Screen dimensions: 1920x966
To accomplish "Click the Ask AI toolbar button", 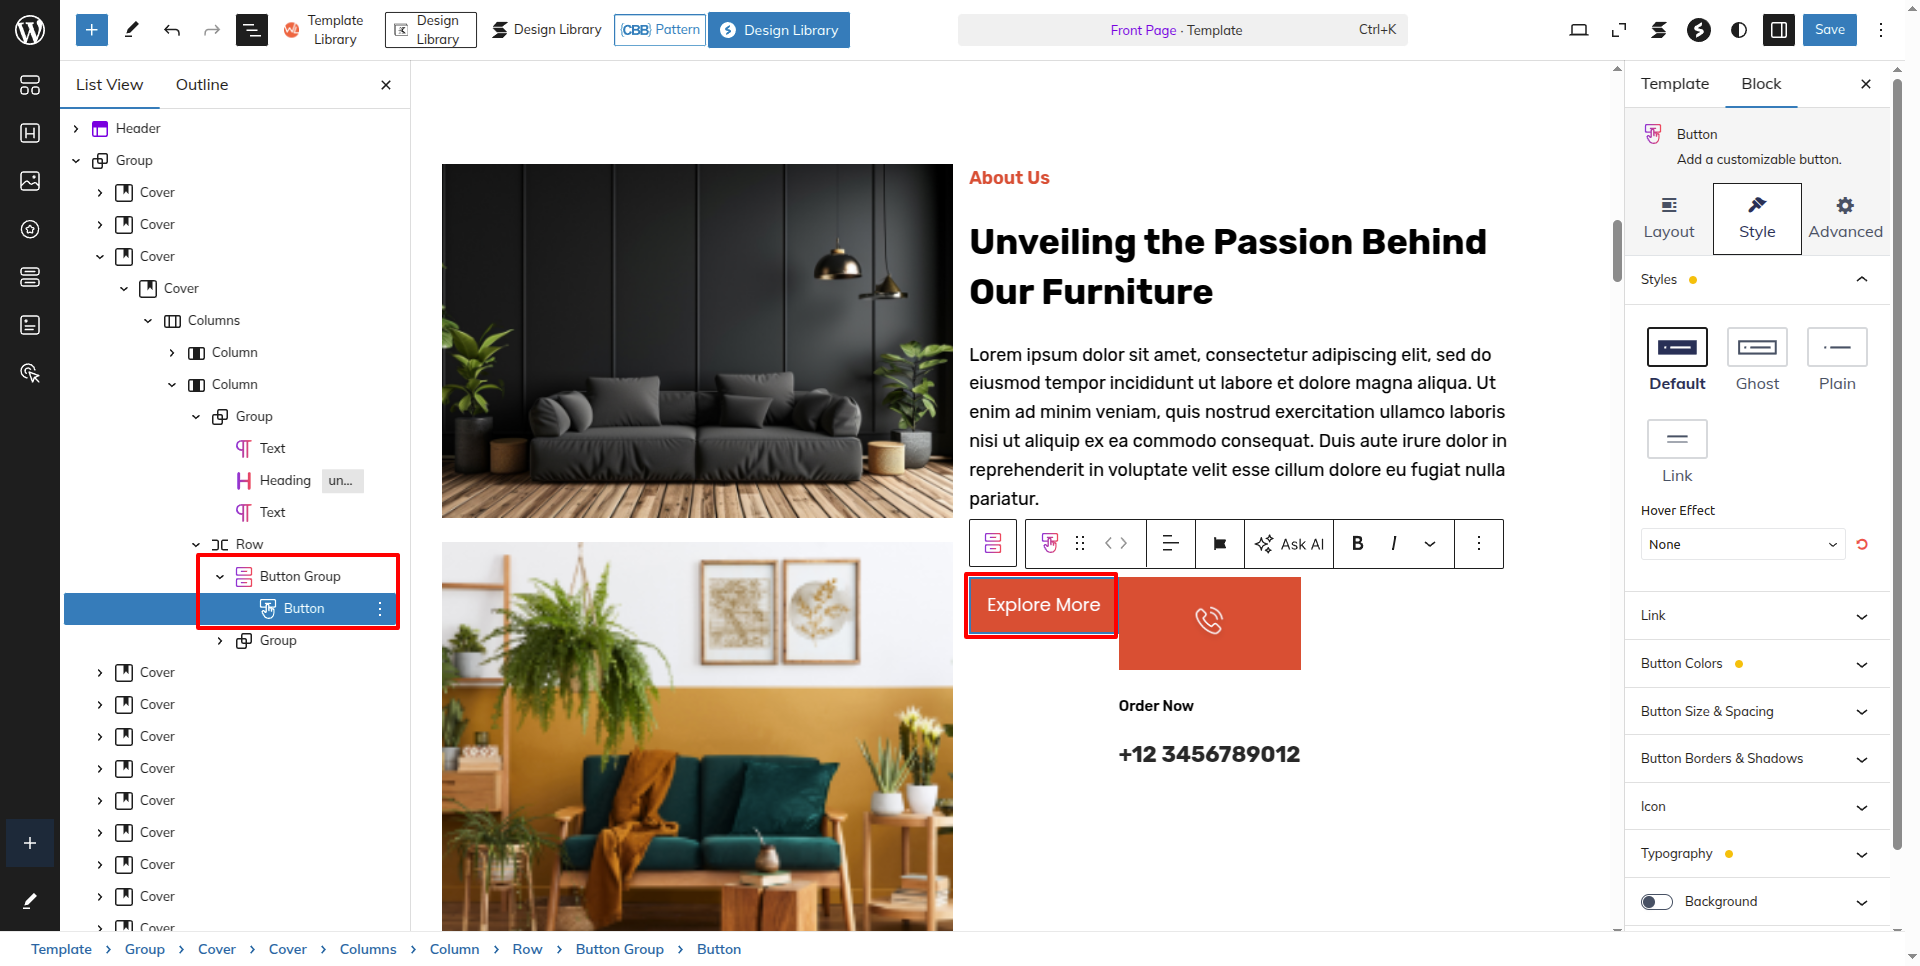I will [x=1289, y=544].
